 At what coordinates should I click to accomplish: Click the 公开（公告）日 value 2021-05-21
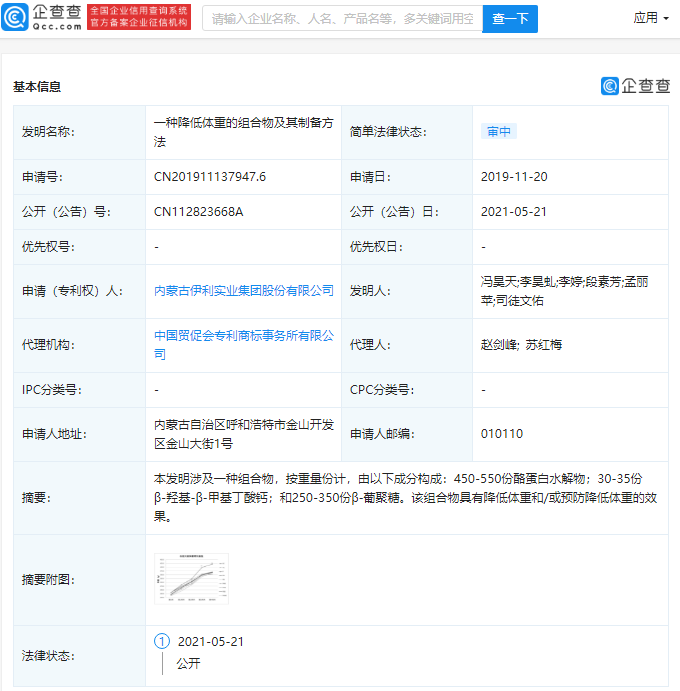[x=513, y=212]
